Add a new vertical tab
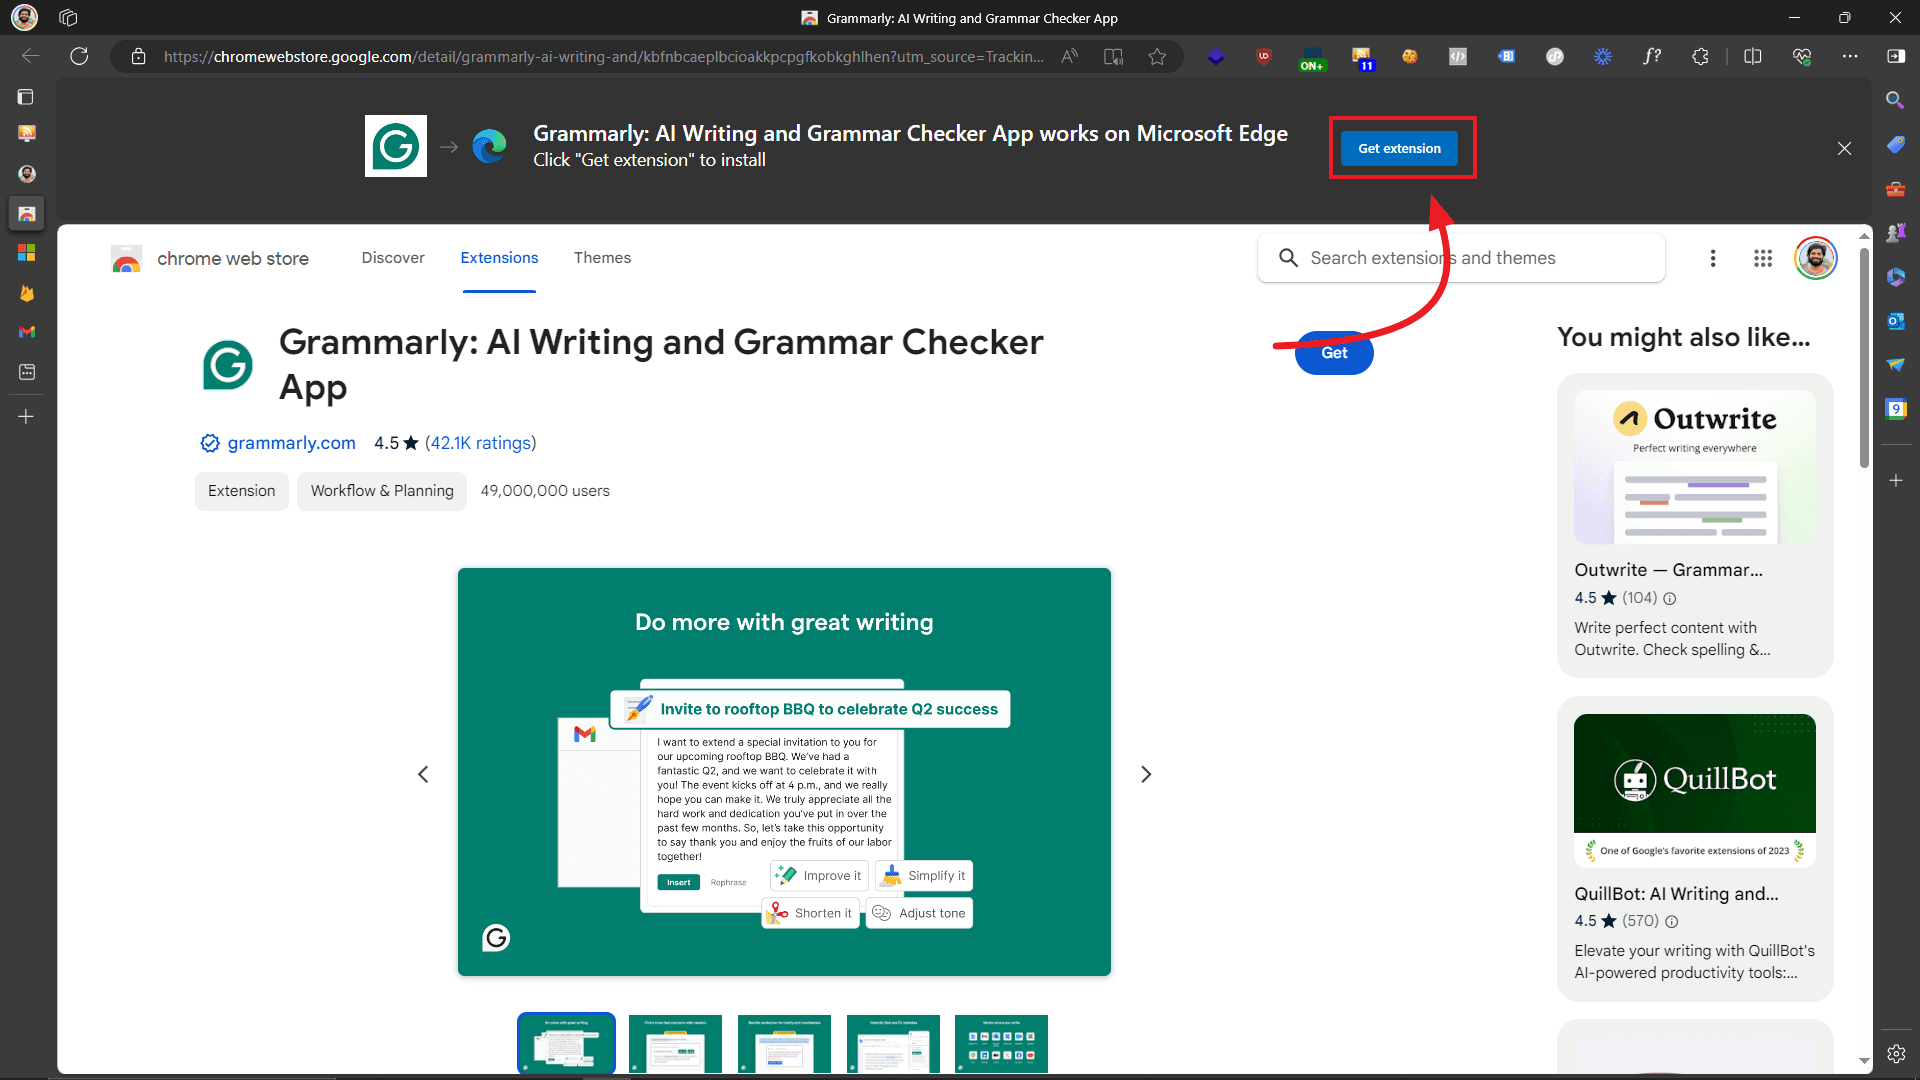The width and height of the screenshot is (1920, 1080). (27, 416)
